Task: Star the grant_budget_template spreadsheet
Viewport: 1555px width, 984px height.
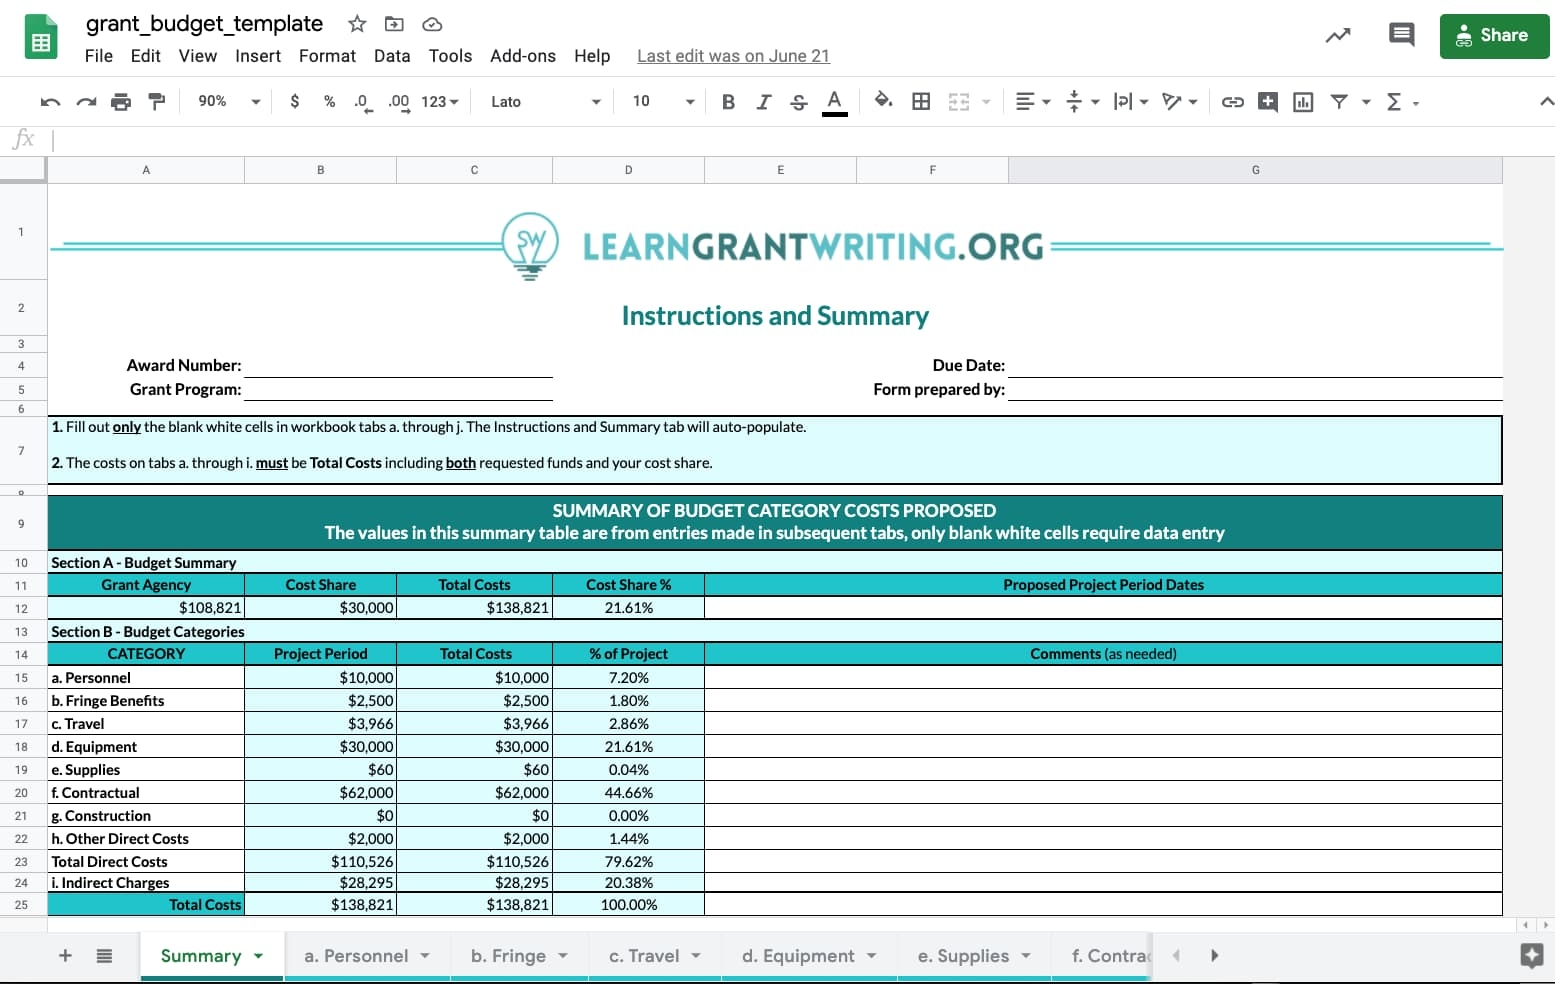Action: point(356,23)
